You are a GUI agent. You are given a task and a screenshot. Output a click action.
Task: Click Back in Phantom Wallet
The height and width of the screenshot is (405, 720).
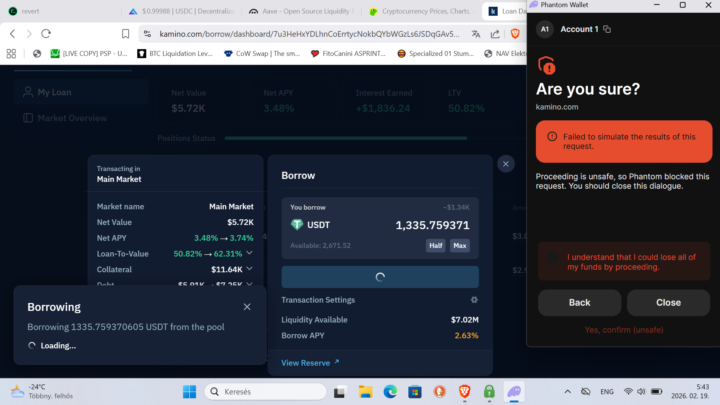pos(579,303)
